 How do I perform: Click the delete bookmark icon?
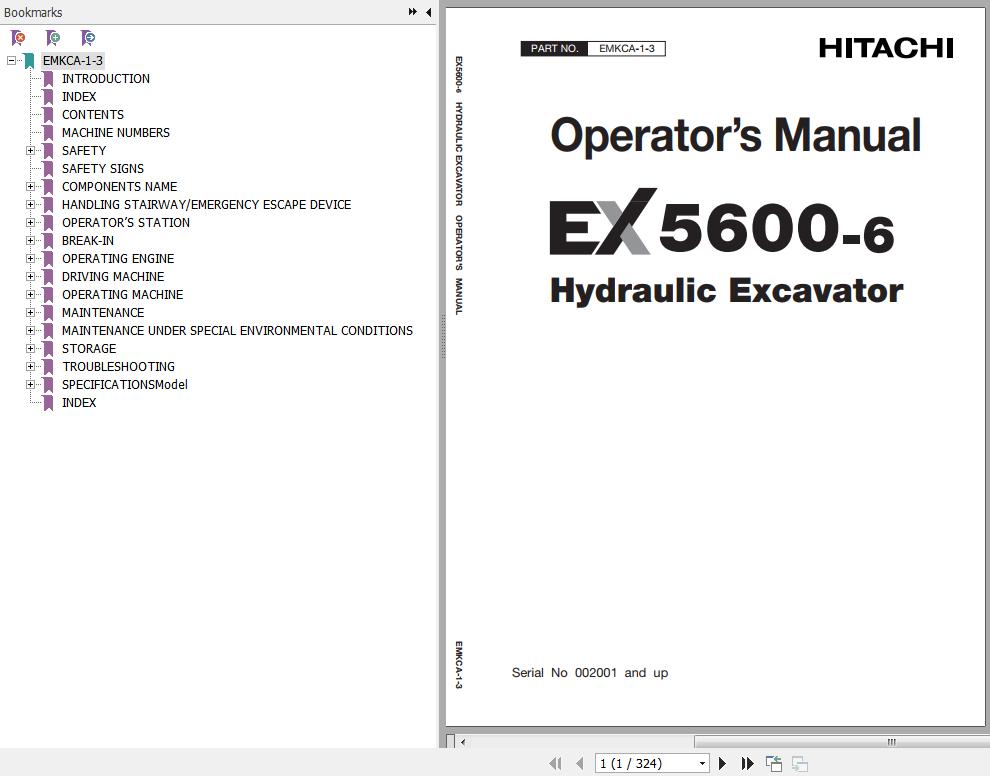coord(18,38)
